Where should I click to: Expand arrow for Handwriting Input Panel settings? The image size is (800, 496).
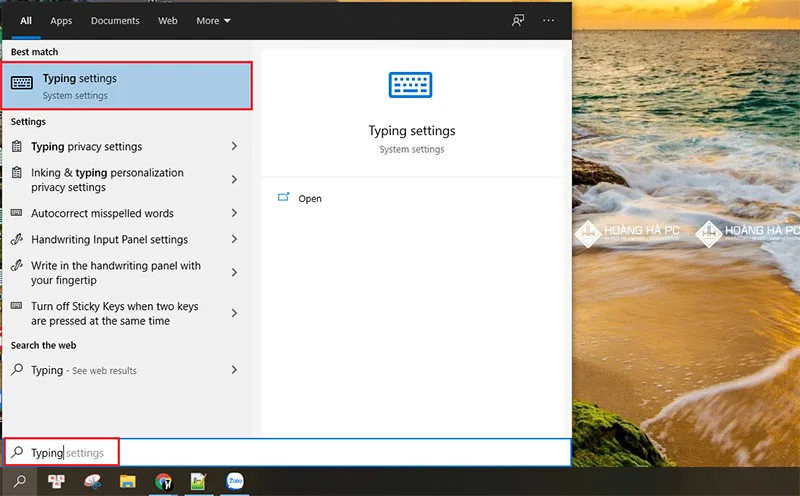[234, 239]
